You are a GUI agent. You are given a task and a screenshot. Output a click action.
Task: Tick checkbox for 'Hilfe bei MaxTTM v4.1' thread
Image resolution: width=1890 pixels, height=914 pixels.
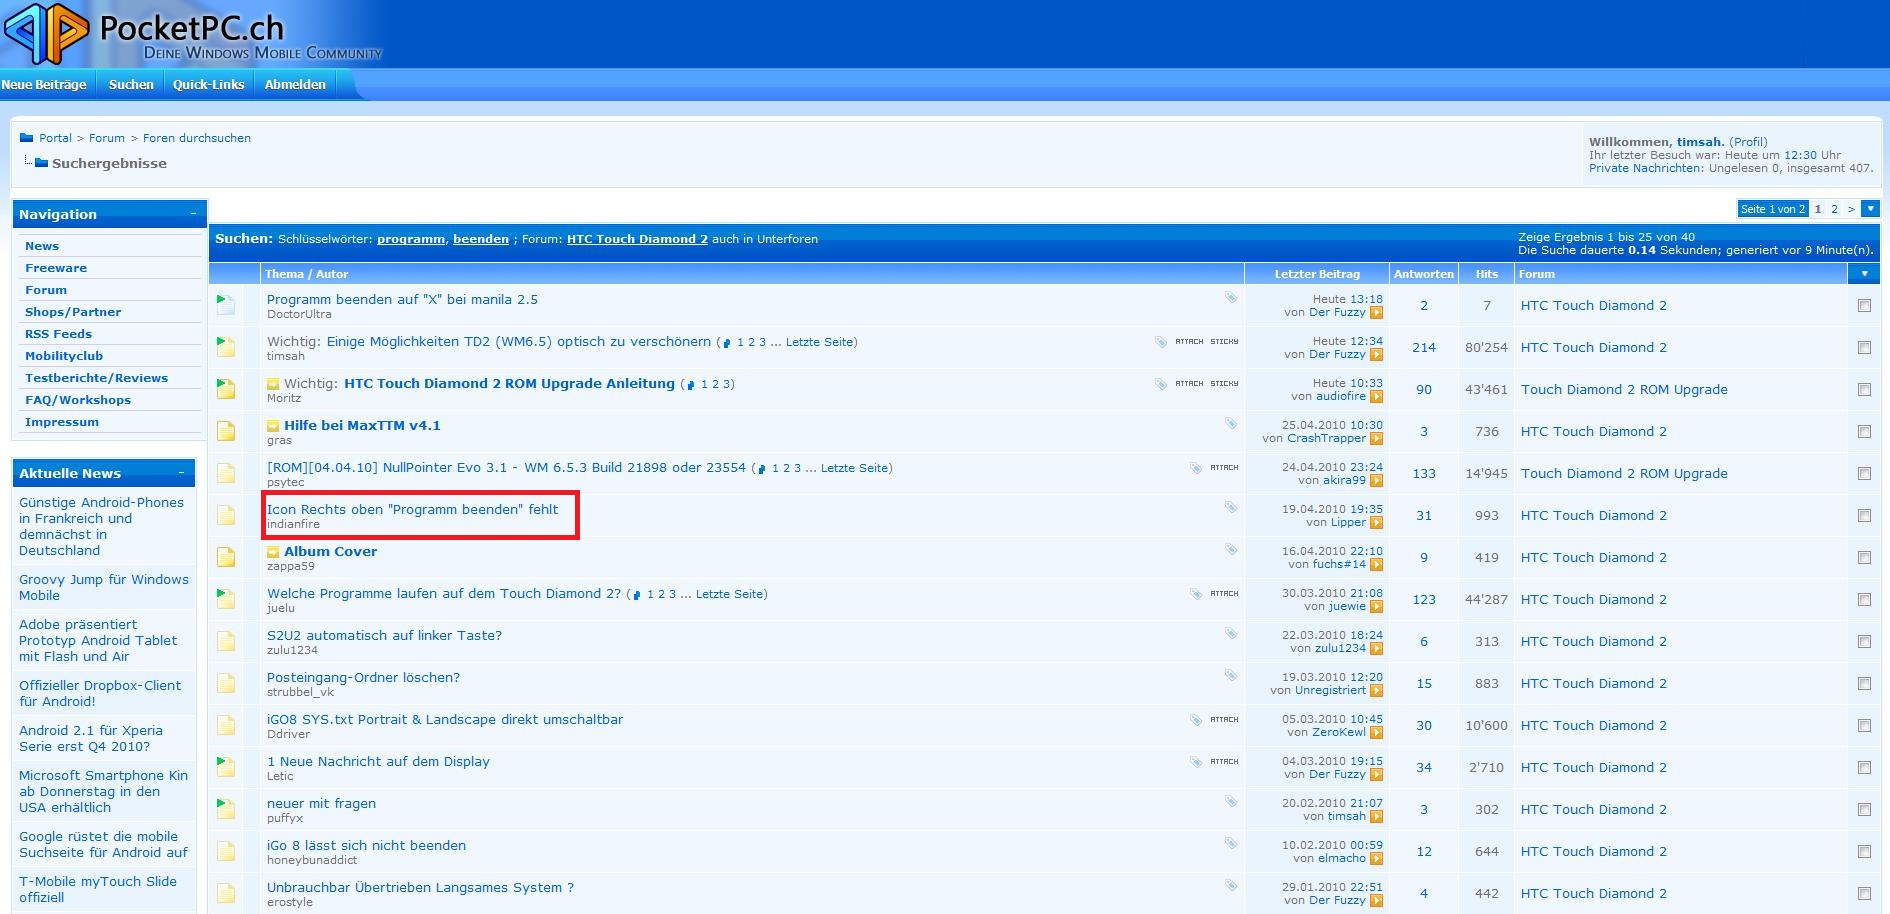(1864, 432)
